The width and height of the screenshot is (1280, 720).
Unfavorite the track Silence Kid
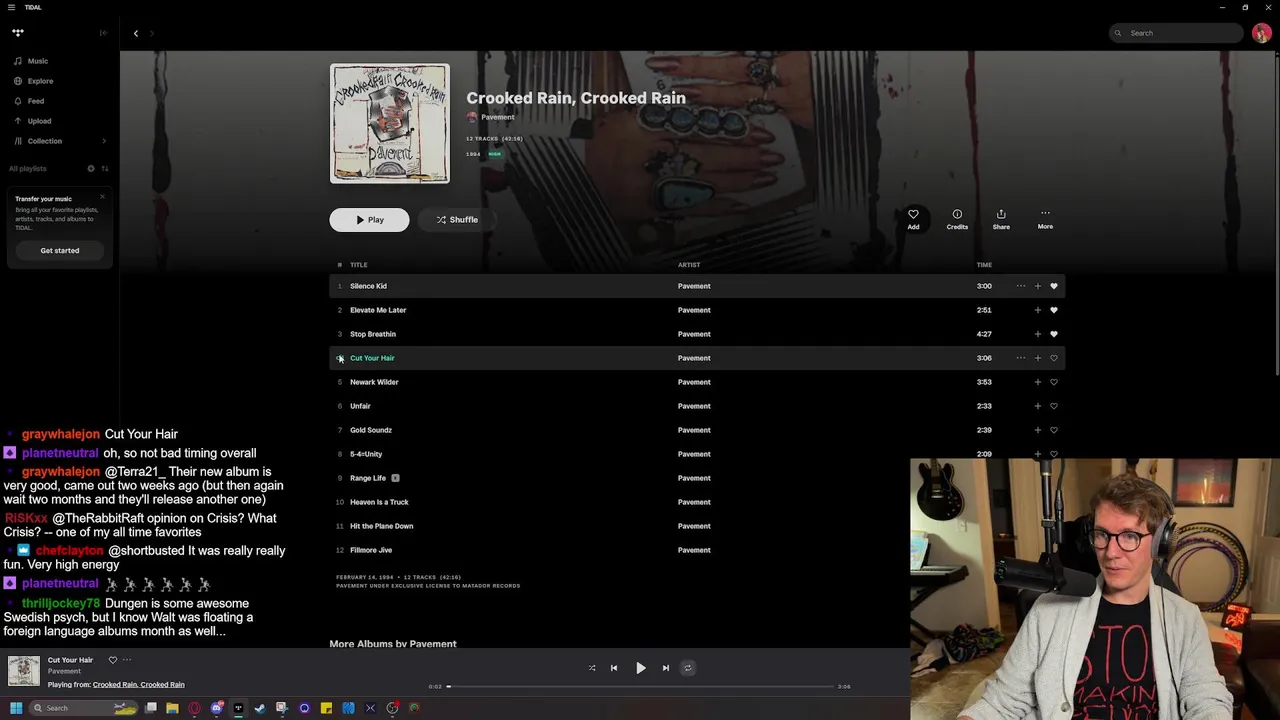(1054, 286)
